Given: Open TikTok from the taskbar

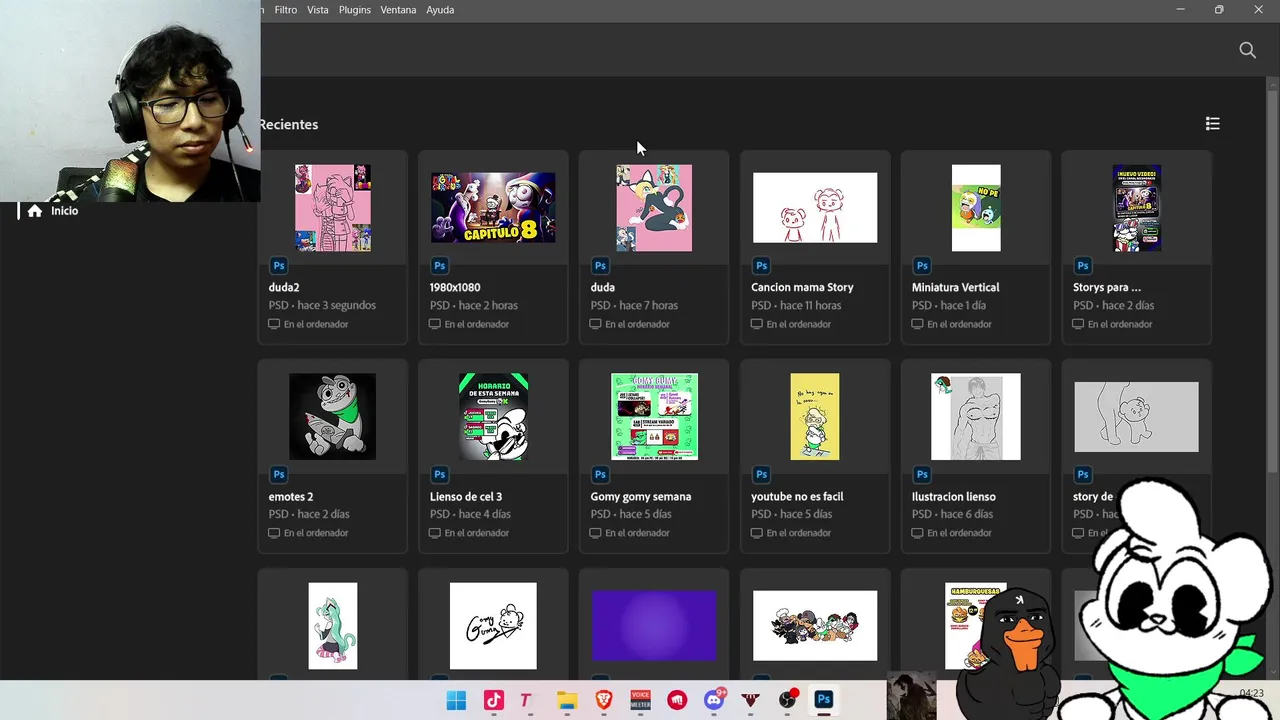Looking at the screenshot, I should tap(493, 700).
